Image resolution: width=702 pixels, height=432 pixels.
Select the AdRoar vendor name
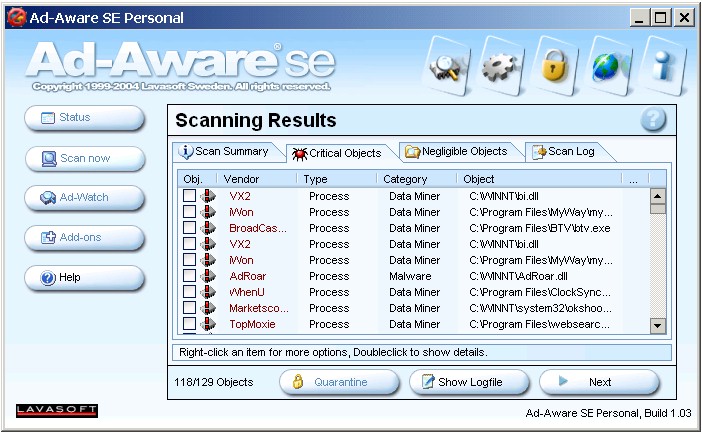coord(248,276)
